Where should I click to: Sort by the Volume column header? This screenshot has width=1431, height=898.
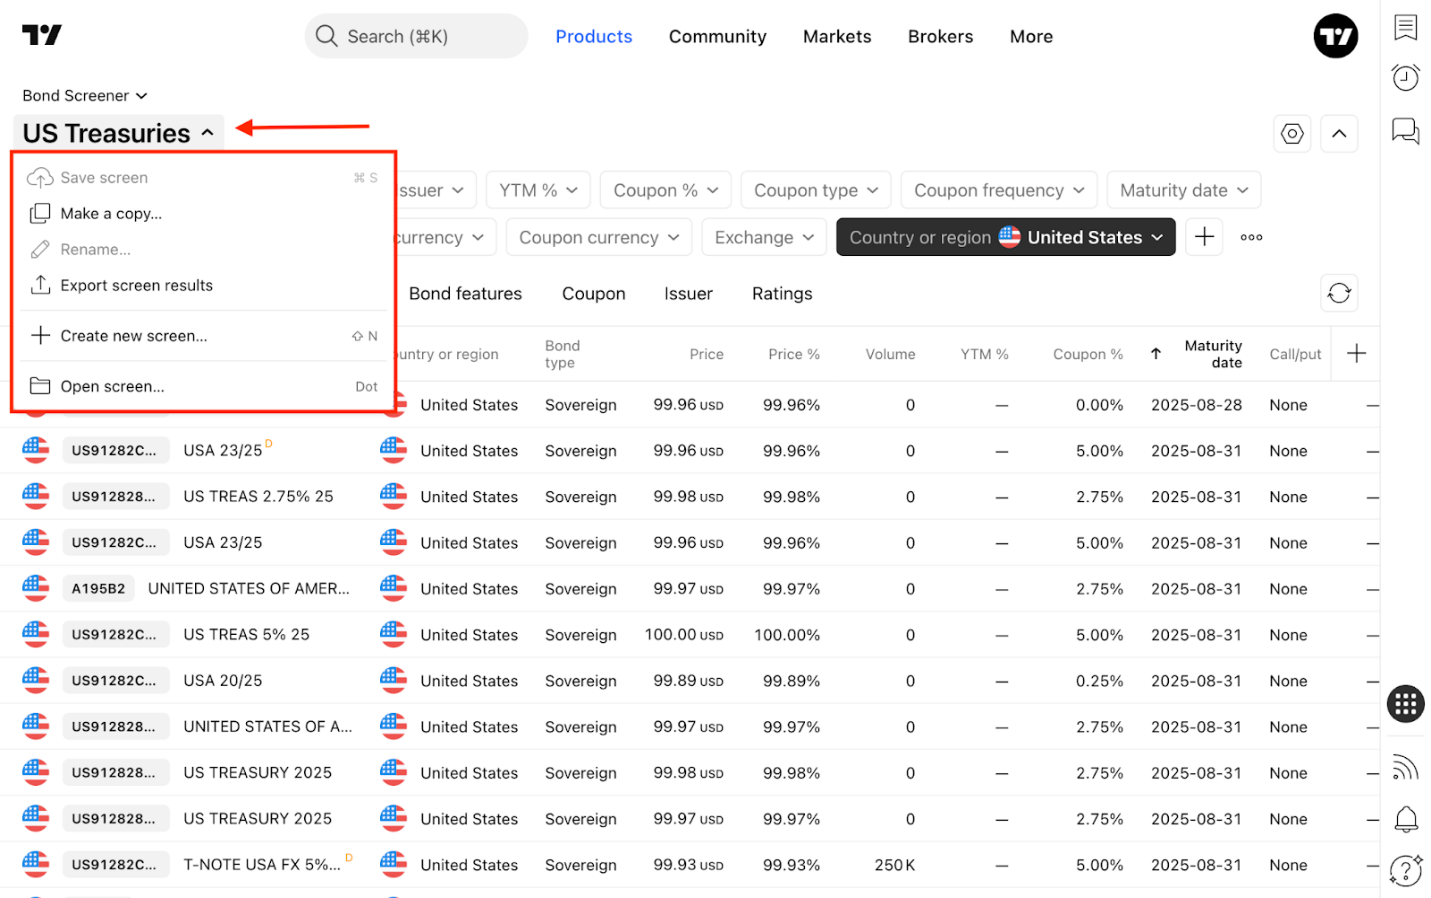click(890, 354)
